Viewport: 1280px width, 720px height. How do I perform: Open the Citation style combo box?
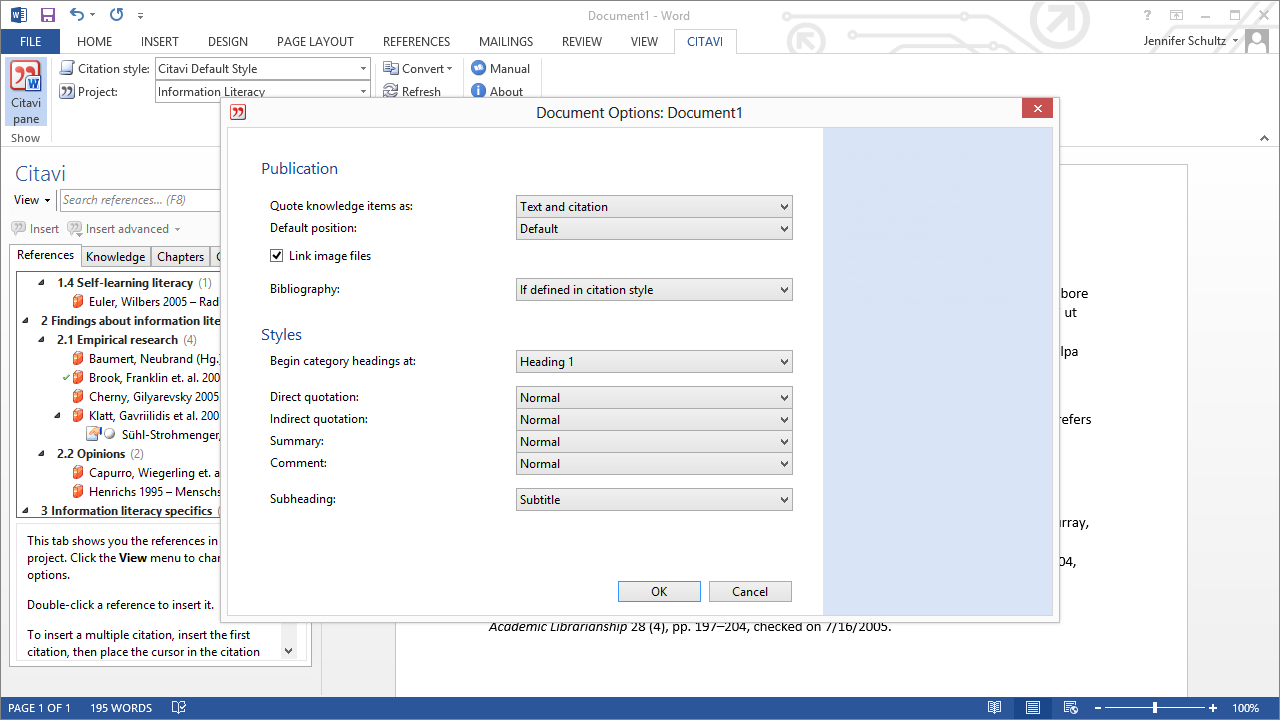click(263, 69)
